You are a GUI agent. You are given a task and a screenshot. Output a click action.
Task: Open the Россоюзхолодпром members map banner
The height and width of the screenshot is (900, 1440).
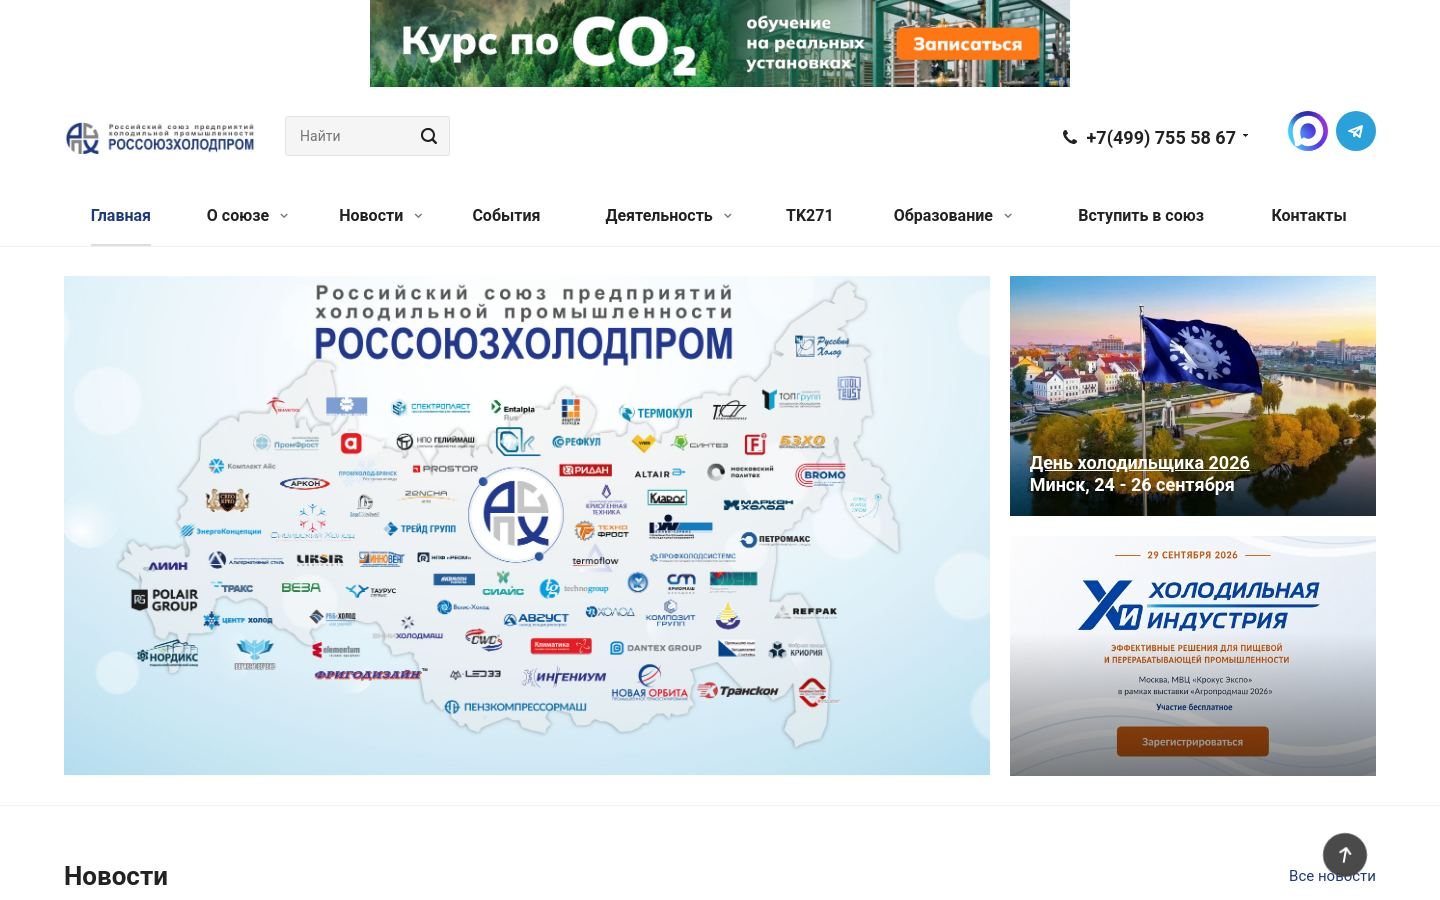527,526
